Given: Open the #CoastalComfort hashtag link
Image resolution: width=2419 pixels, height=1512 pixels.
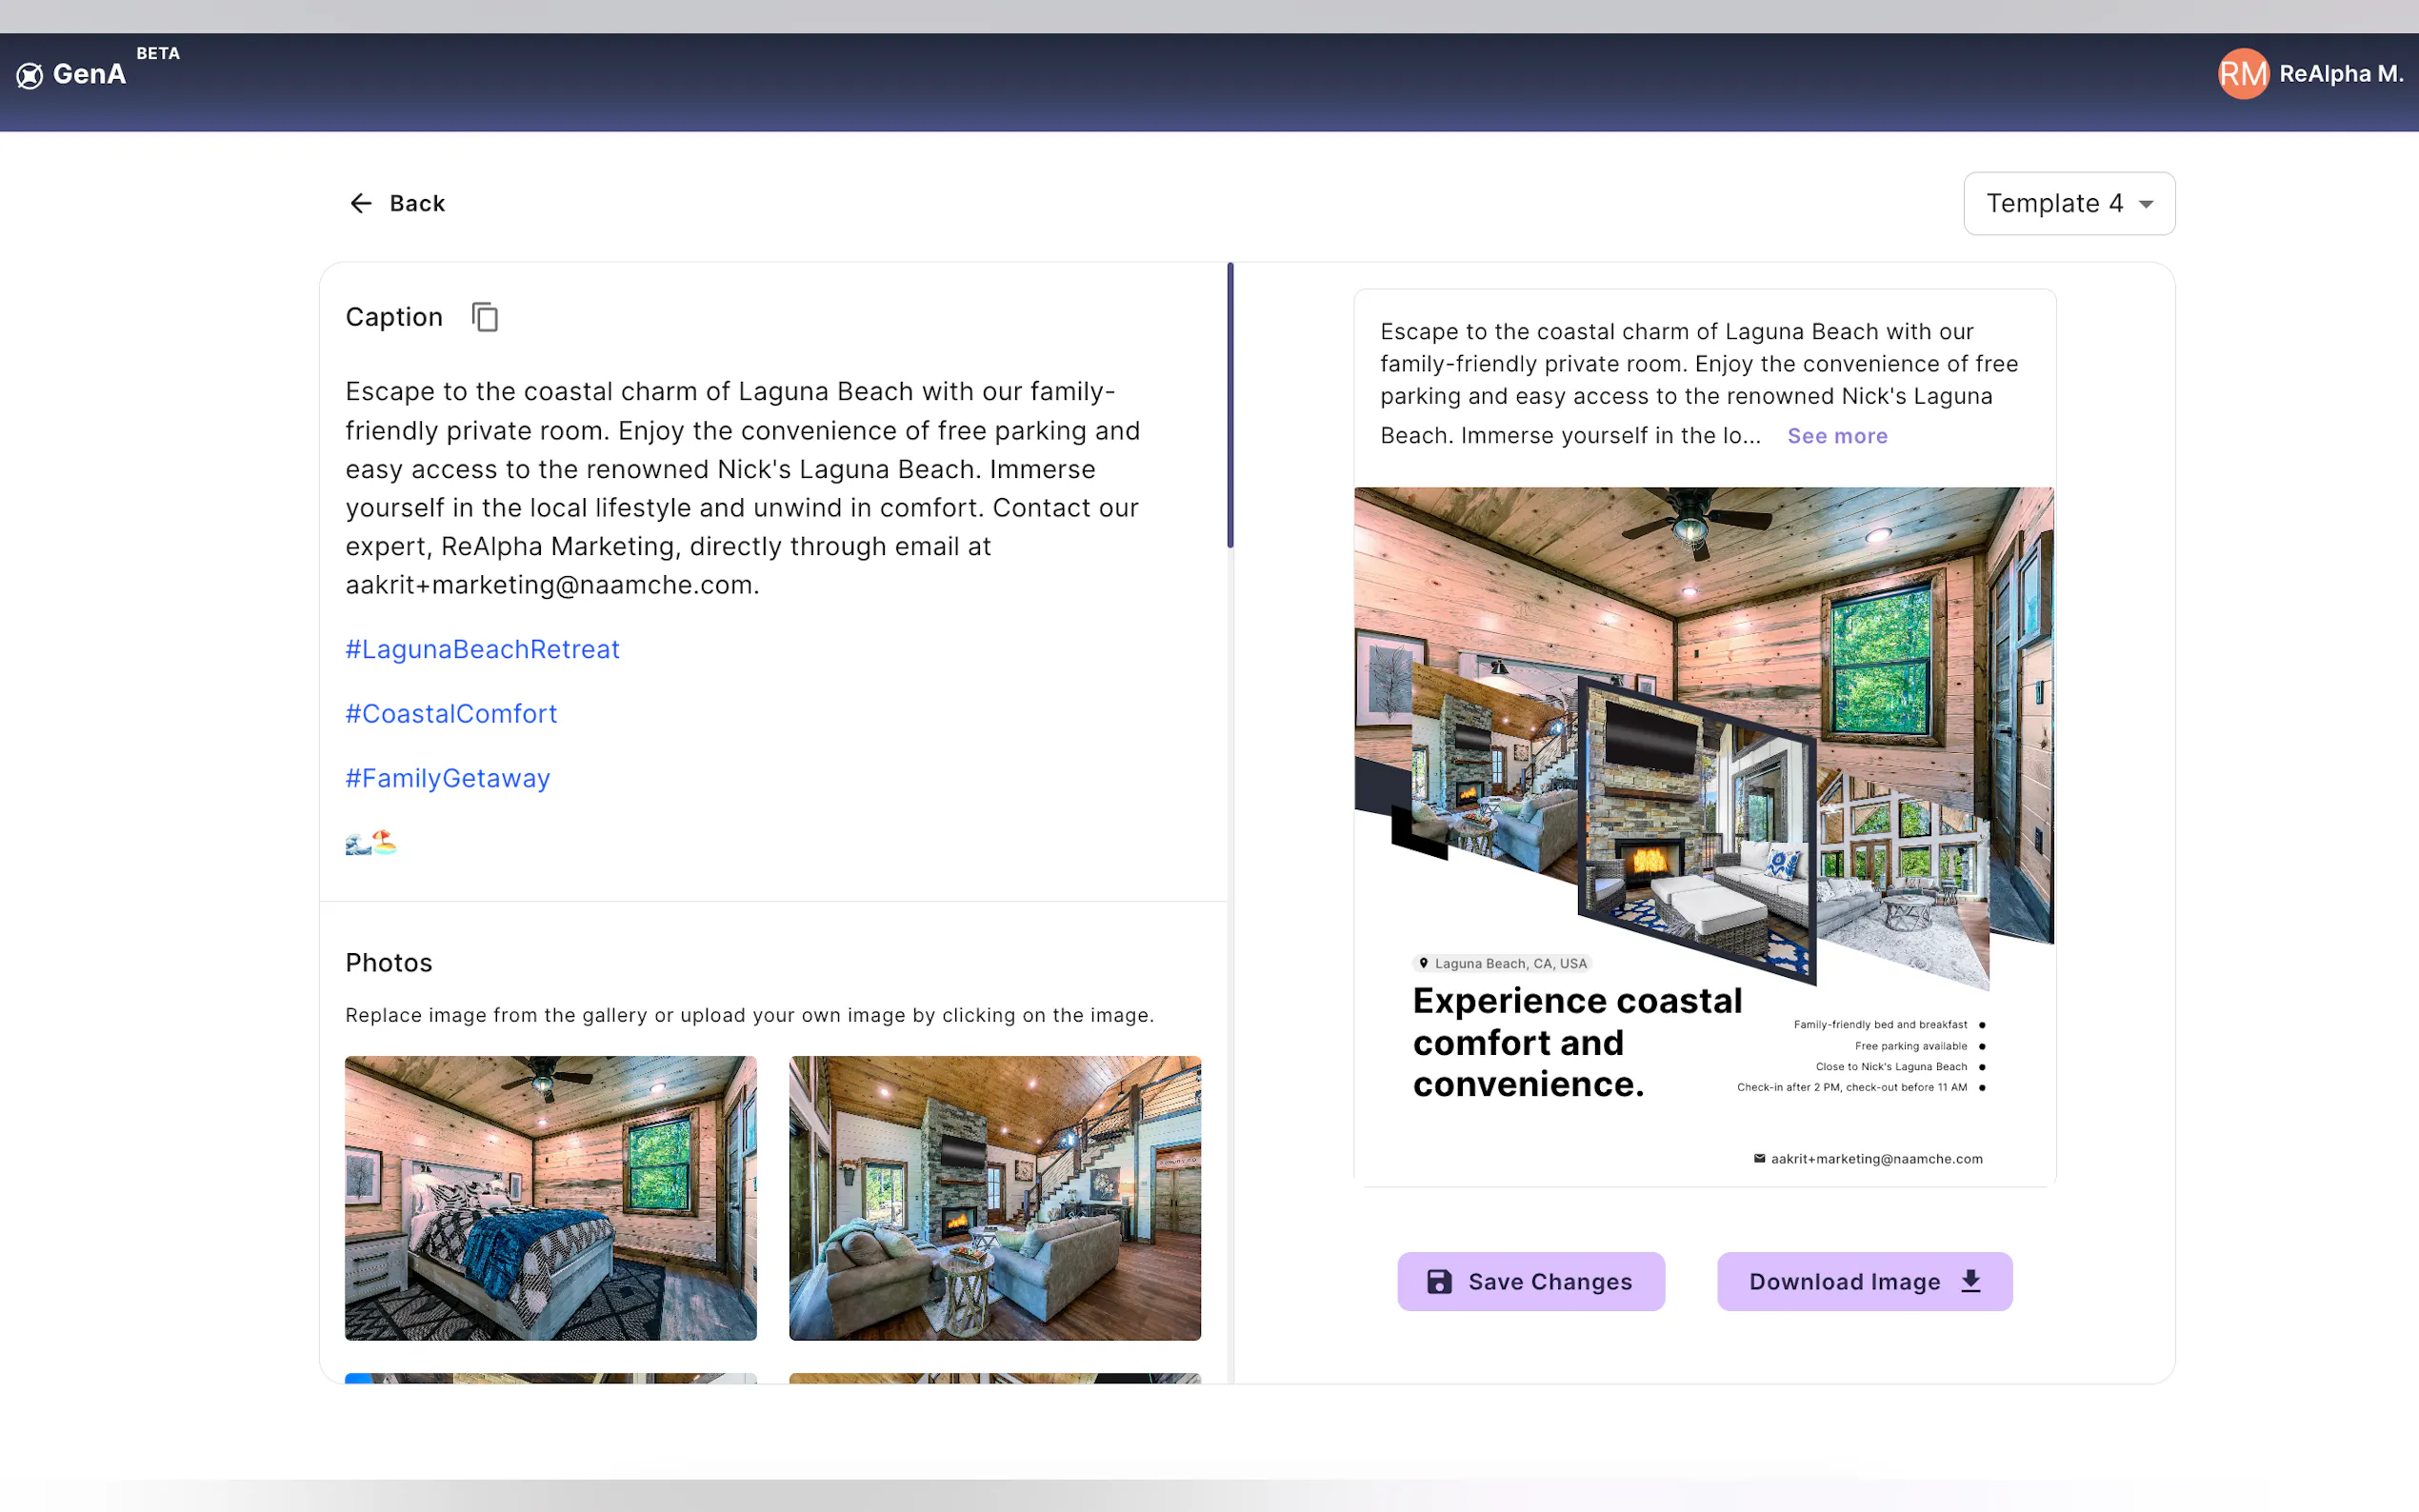Looking at the screenshot, I should (x=451, y=714).
